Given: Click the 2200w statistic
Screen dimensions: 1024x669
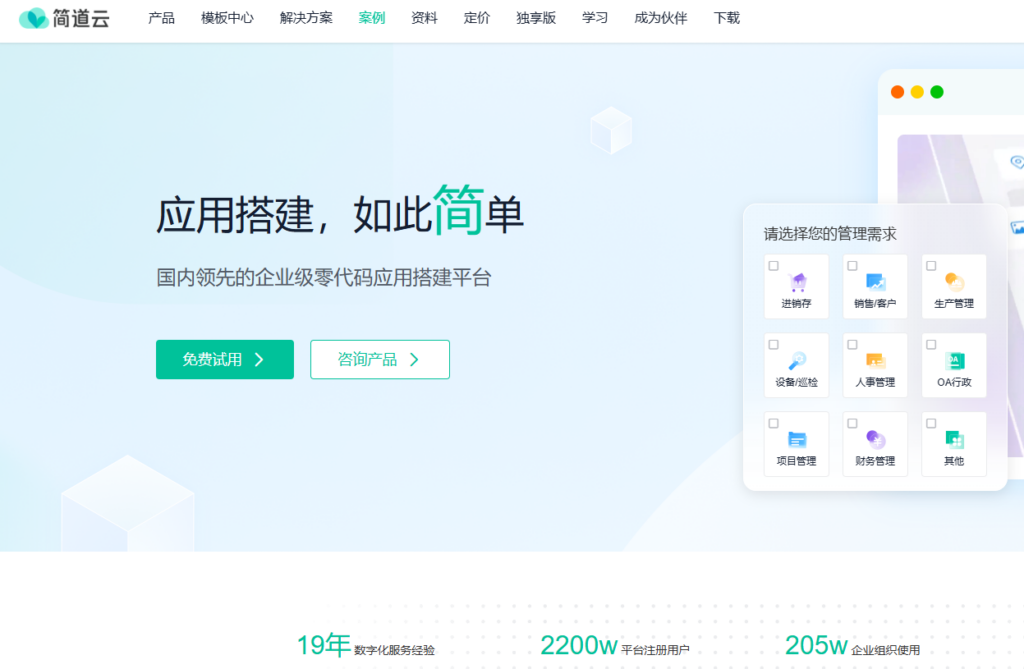Looking at the screenshot, I should click(x=579, y=645).
